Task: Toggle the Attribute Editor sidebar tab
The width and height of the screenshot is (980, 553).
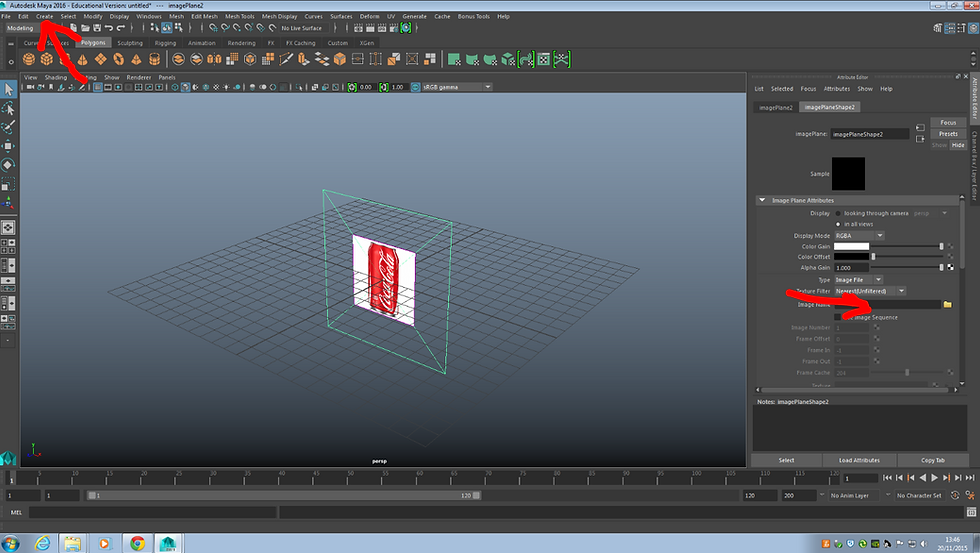Action: tap(974, 98)
